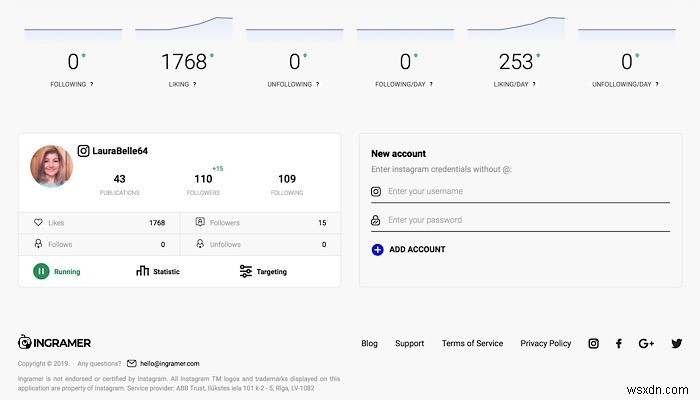Open the Support footer link
The height and width of the screenshot is (400, 700).
(x=409, y=343)
